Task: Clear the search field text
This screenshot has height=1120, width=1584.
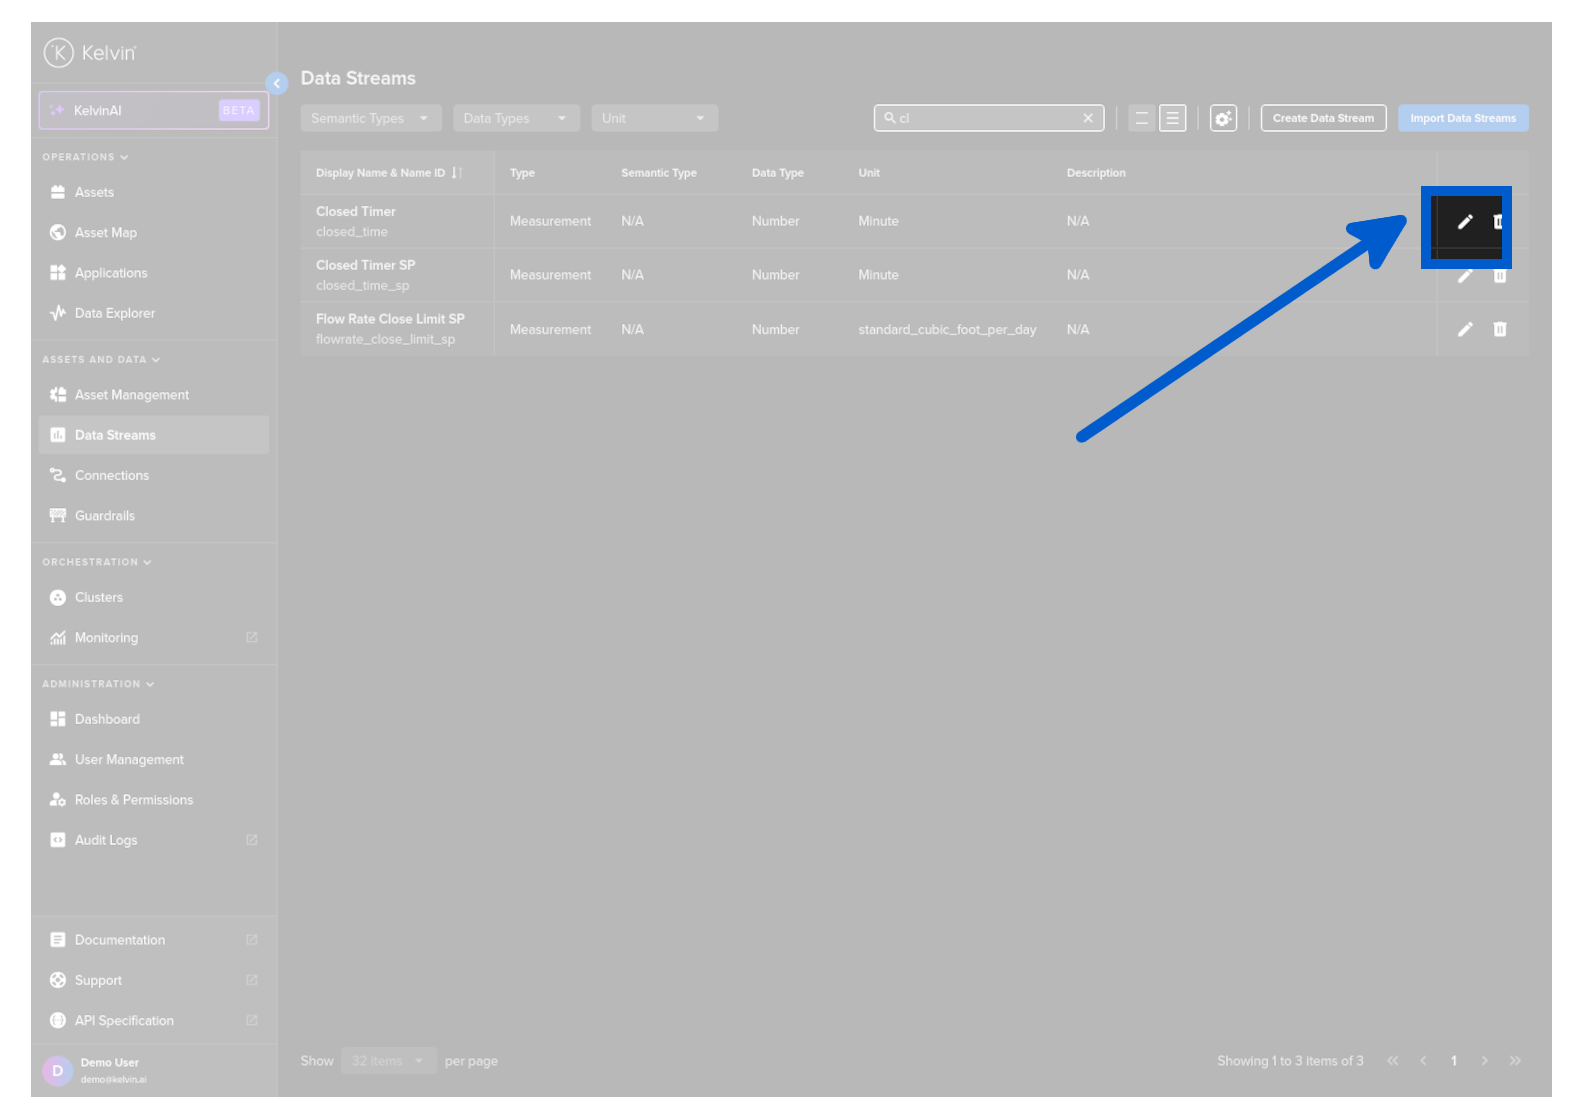Action: 1088,118
